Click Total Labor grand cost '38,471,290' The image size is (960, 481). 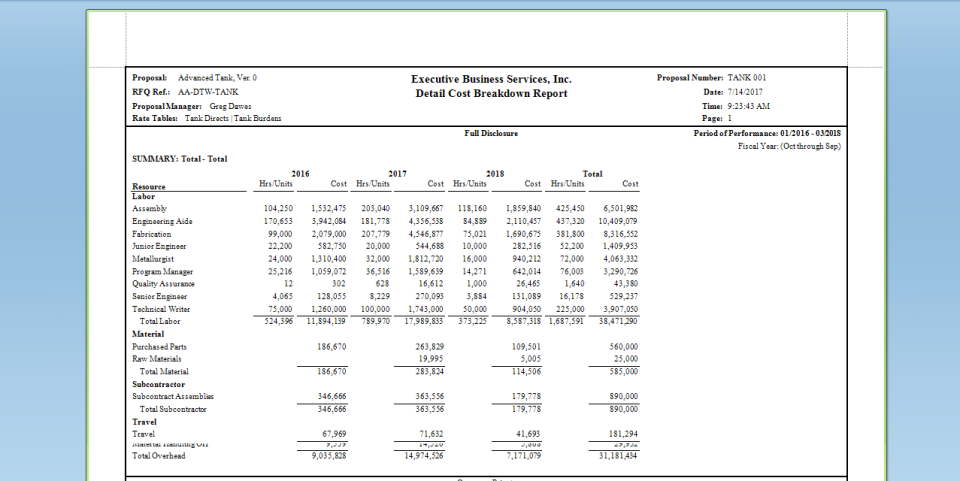pos(618,321)
